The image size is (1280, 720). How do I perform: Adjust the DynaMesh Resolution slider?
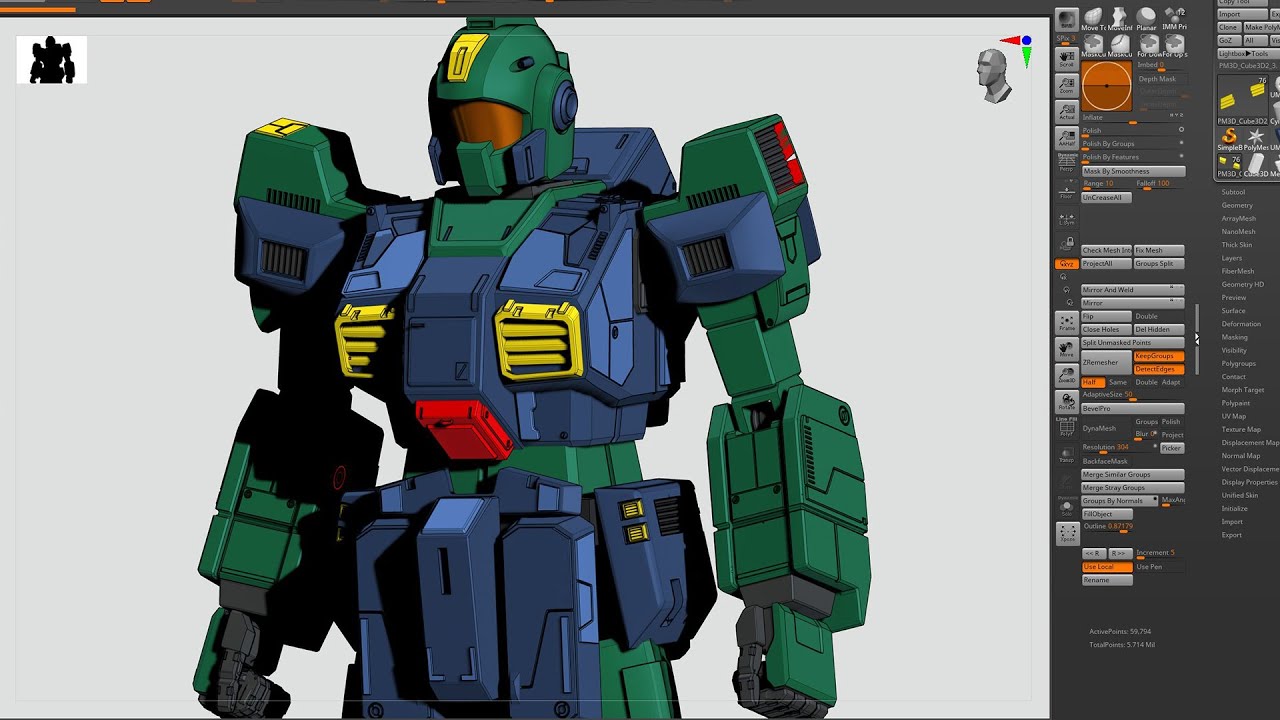point(1118,448)
